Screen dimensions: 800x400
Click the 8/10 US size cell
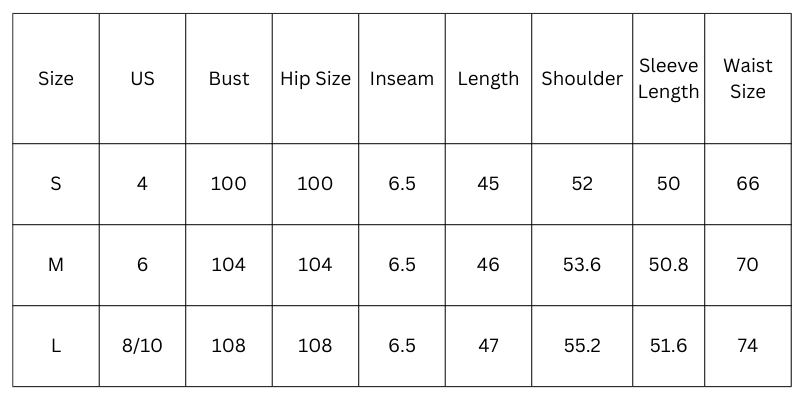(142, 346)
